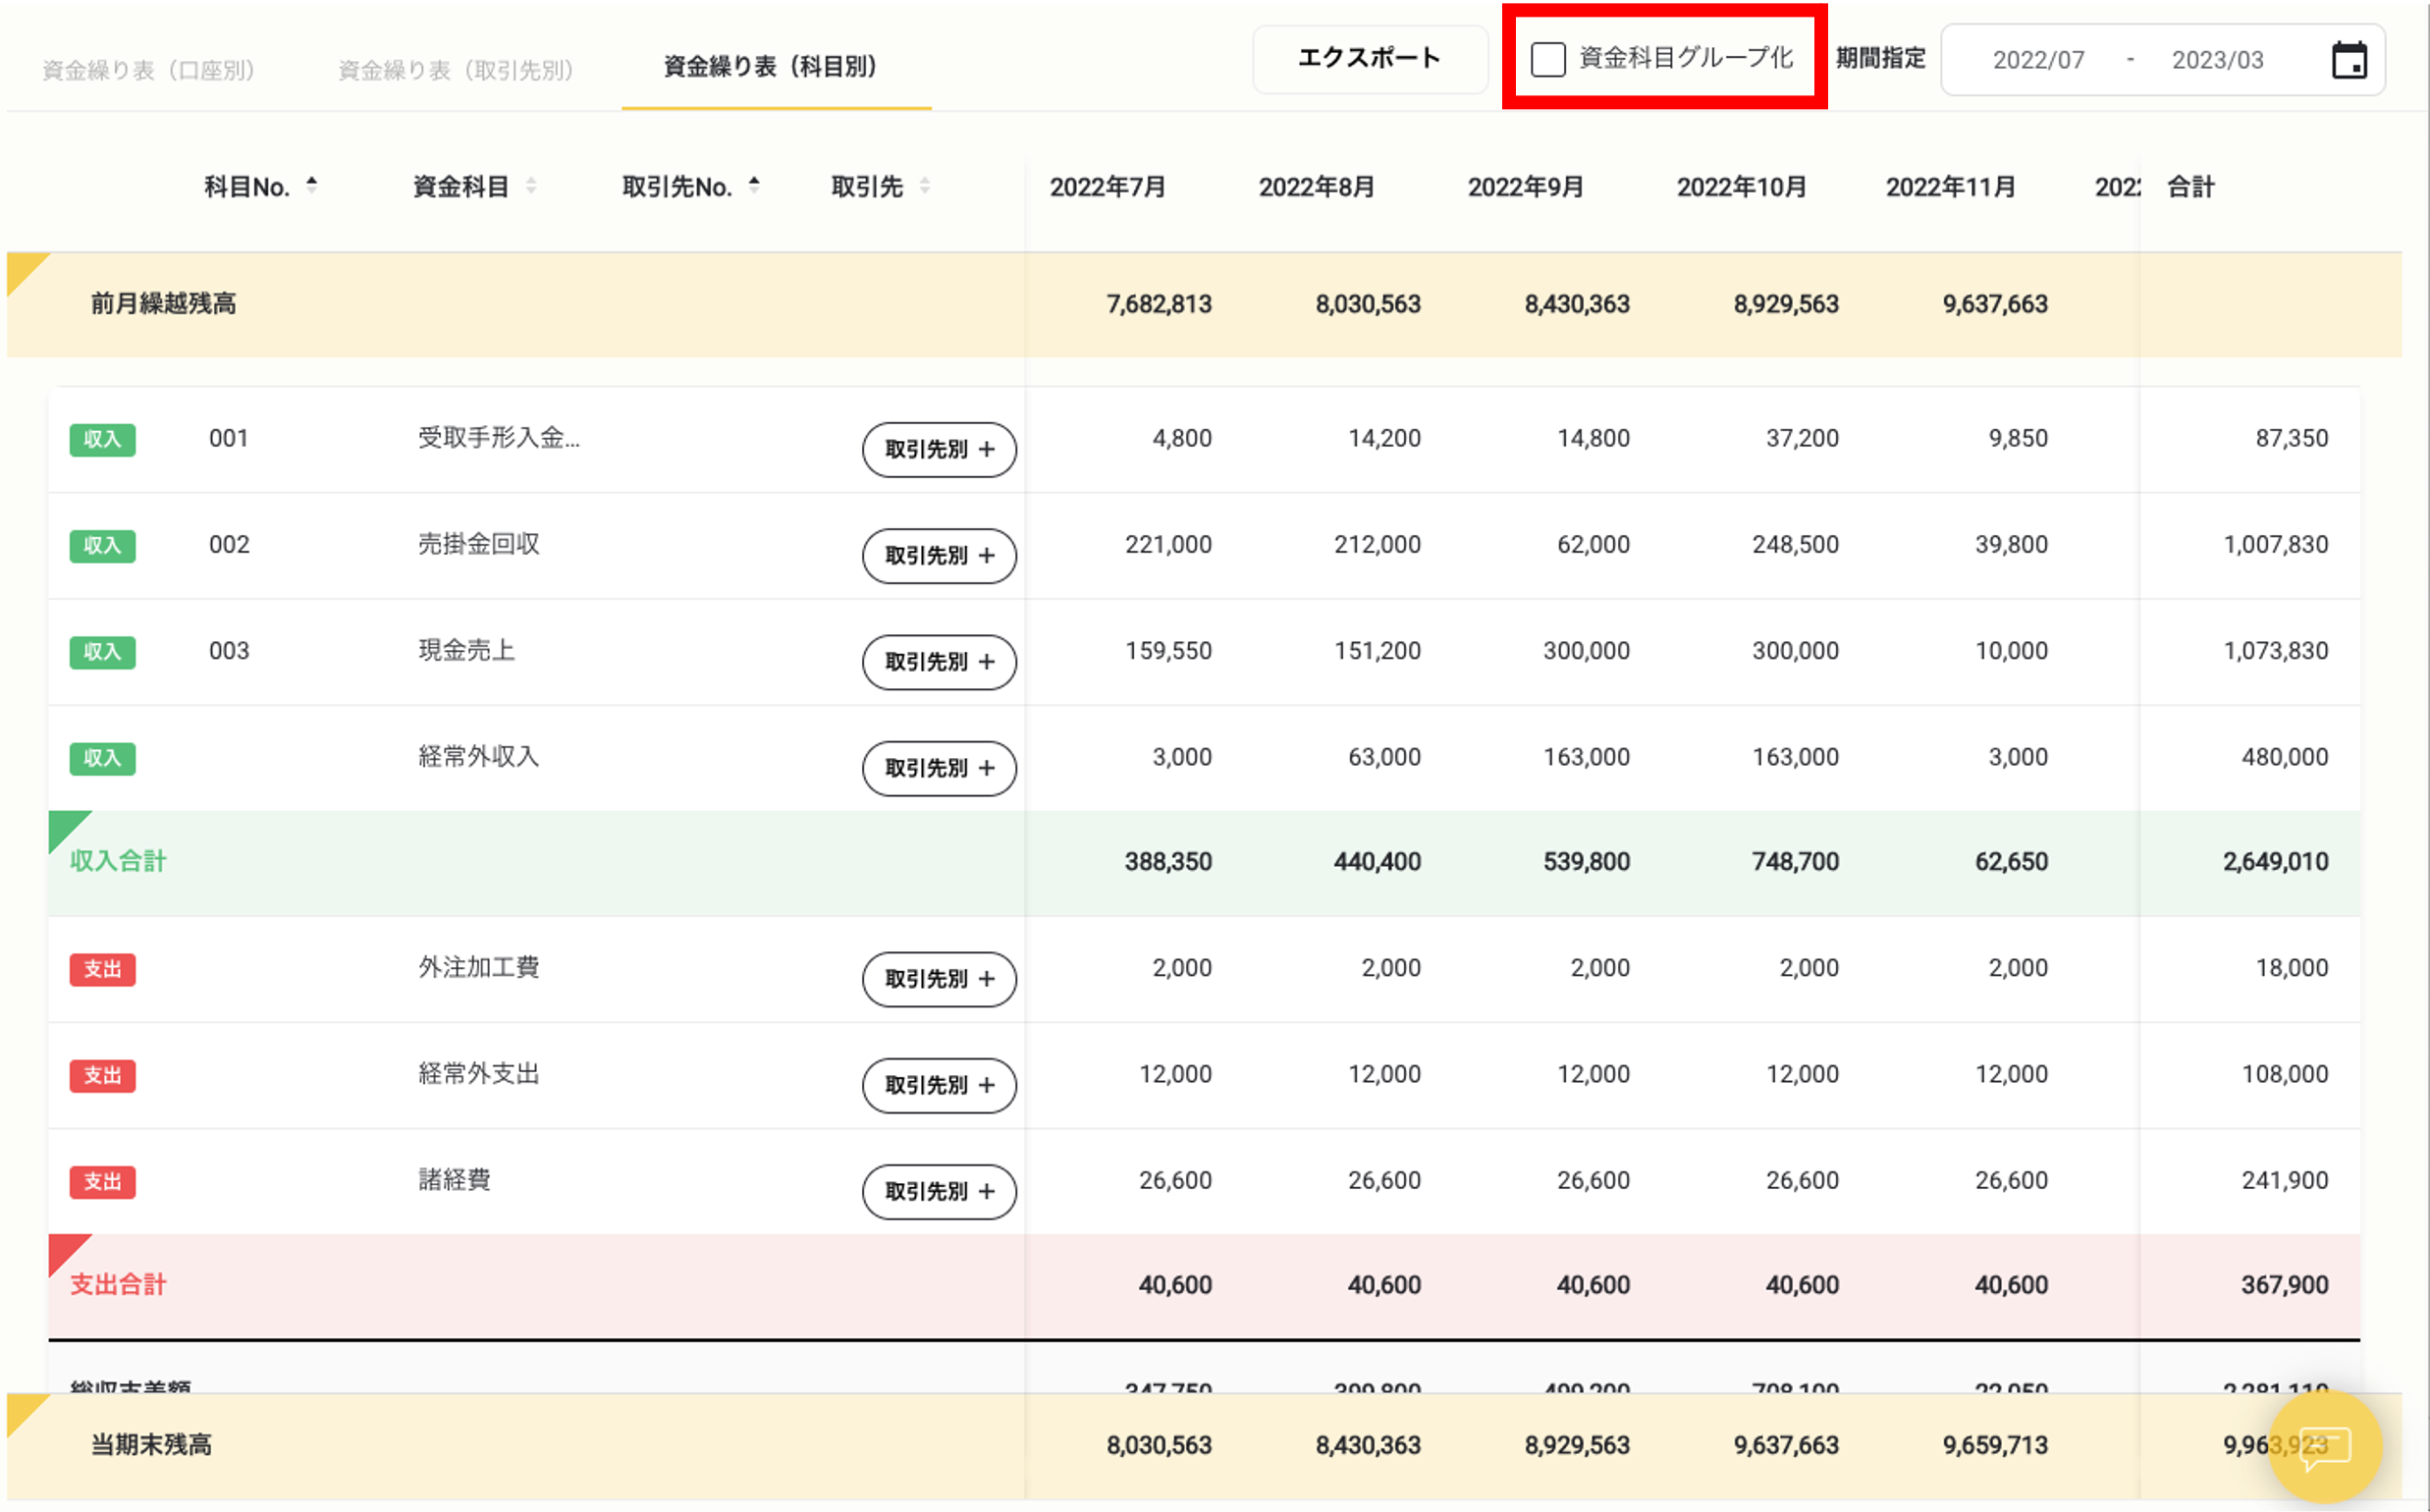
Task: Enable the 資金科目グループ化 checkbox
Action: click(1548, 59)
